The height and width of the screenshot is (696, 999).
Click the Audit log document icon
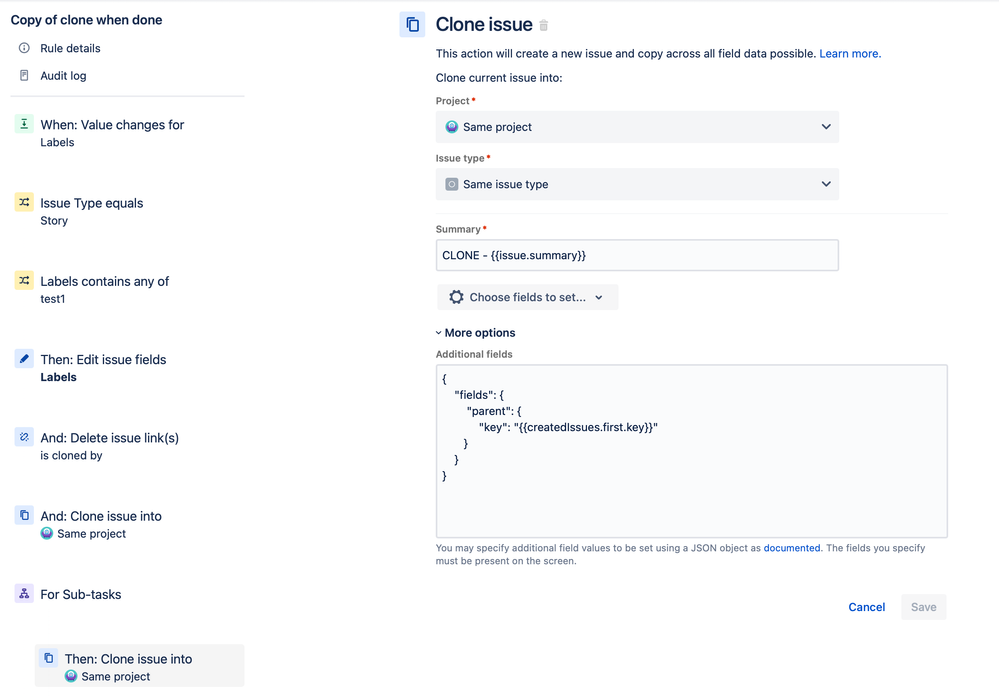(24, 75)
